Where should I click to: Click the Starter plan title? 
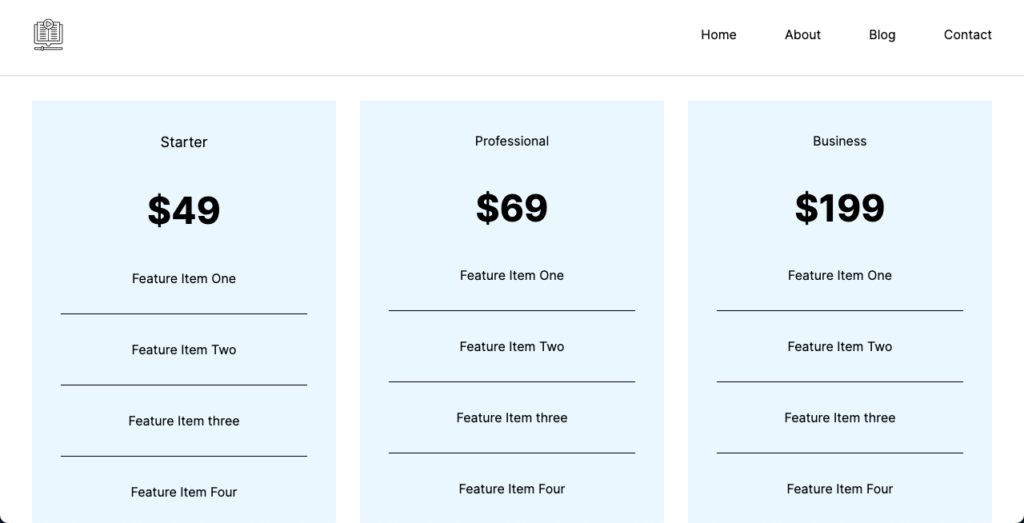pos(184,142)
